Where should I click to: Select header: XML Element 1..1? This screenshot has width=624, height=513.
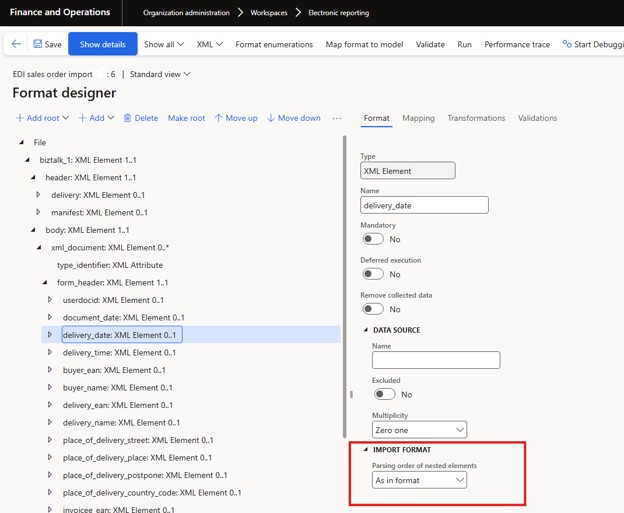90,177
